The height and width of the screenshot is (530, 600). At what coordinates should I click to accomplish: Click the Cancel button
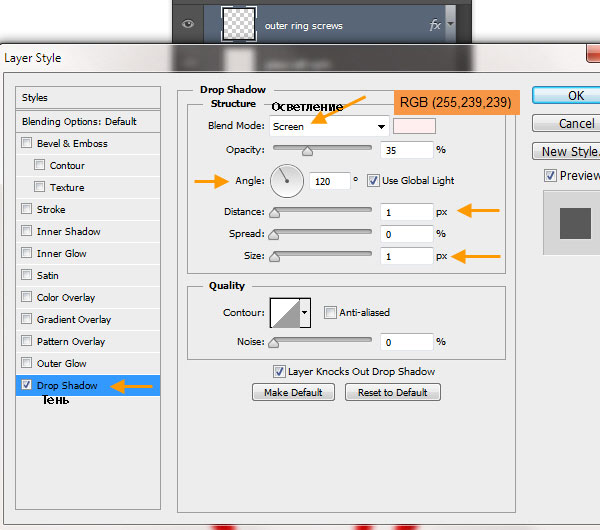pyautogui.click(x=566, y=123)
